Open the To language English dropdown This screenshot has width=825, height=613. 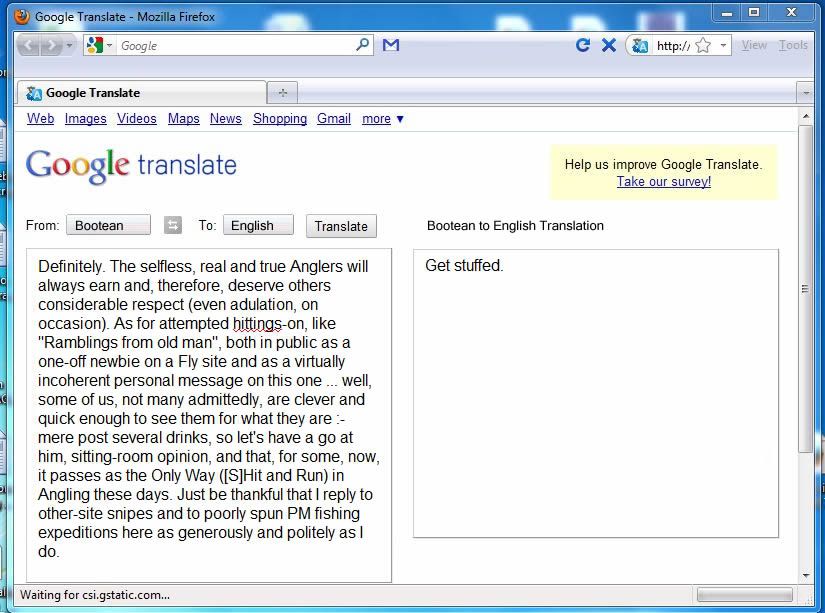258,225
